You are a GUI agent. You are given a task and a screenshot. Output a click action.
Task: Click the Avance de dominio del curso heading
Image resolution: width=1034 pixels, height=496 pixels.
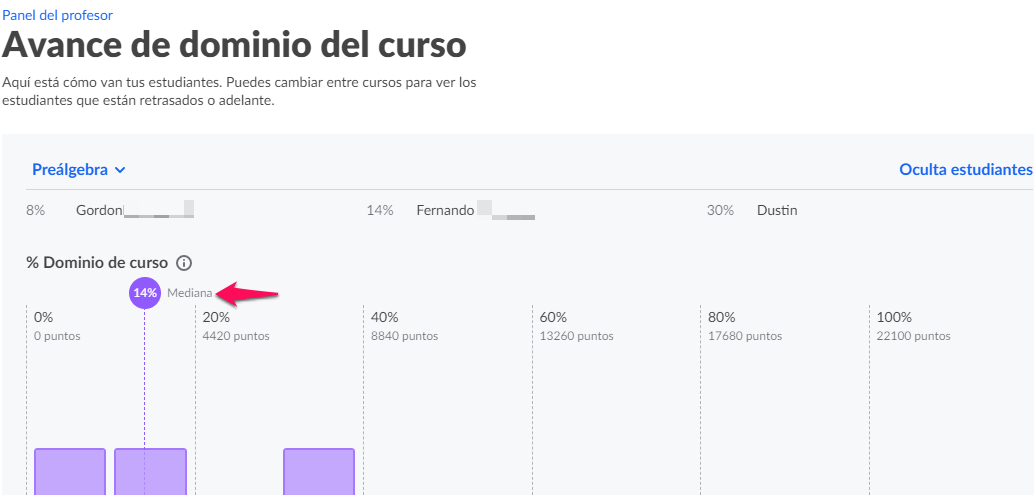234,46
